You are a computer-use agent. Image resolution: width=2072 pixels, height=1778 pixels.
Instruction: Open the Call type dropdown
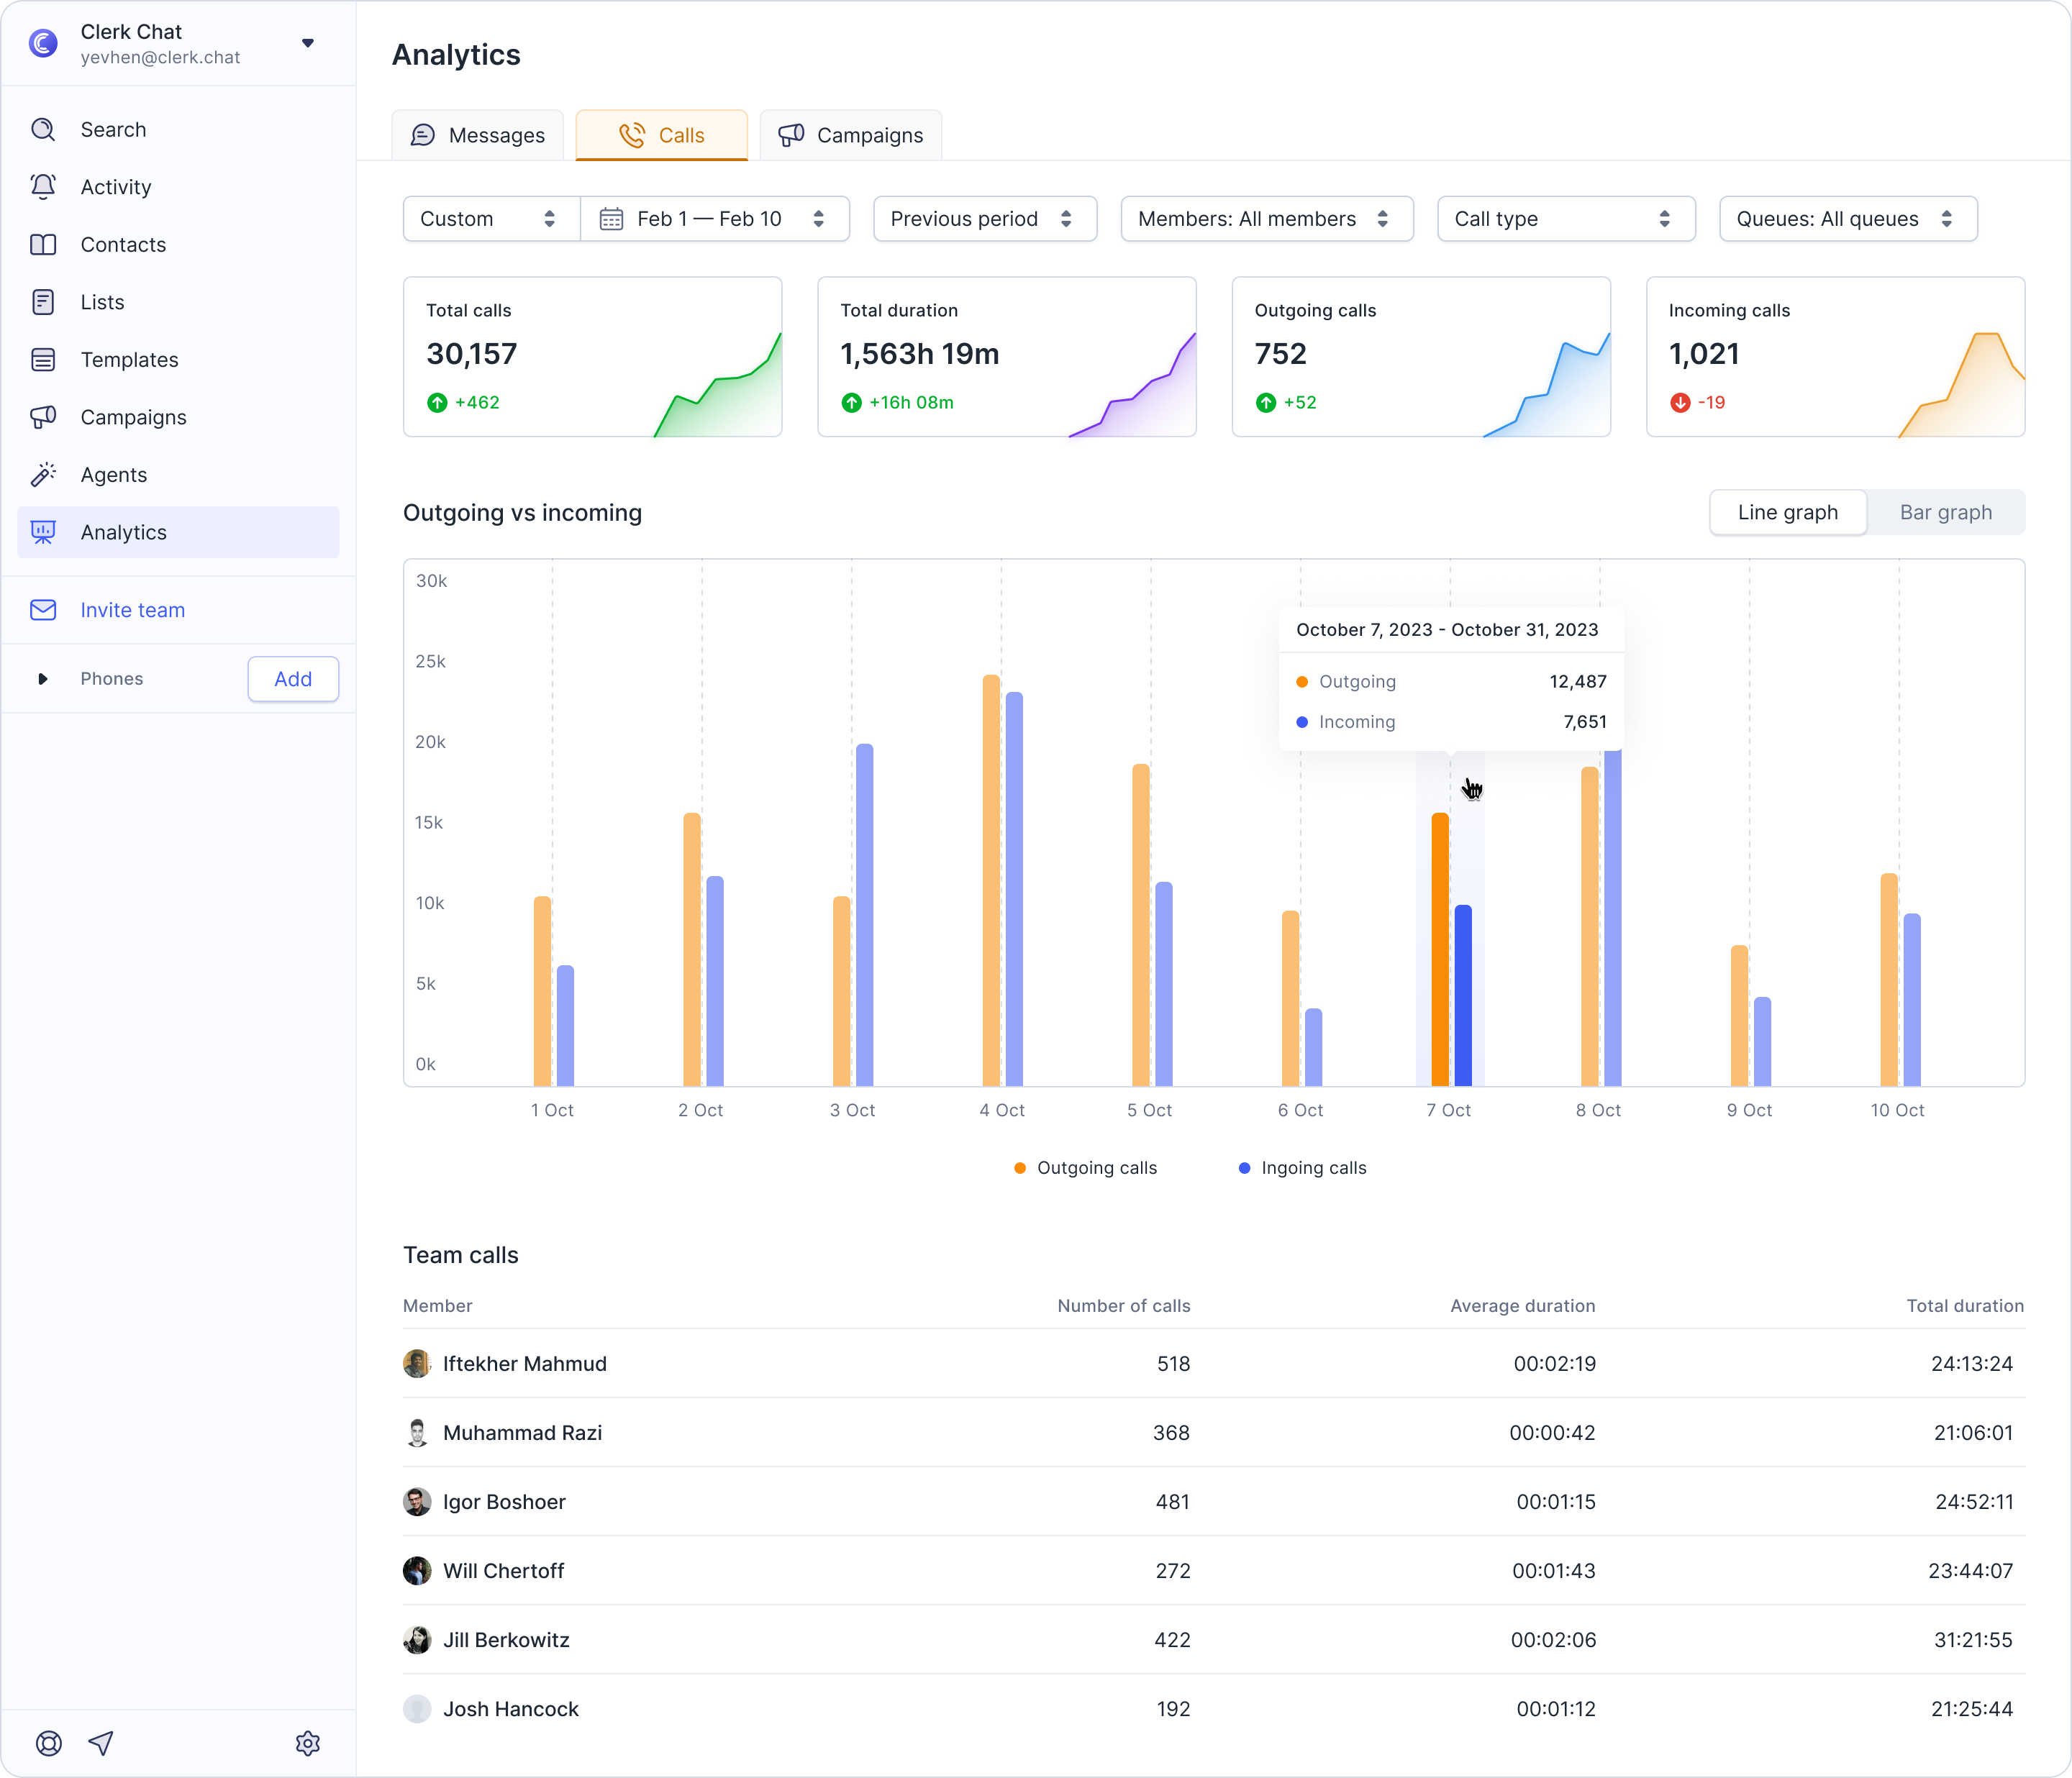1565,219
